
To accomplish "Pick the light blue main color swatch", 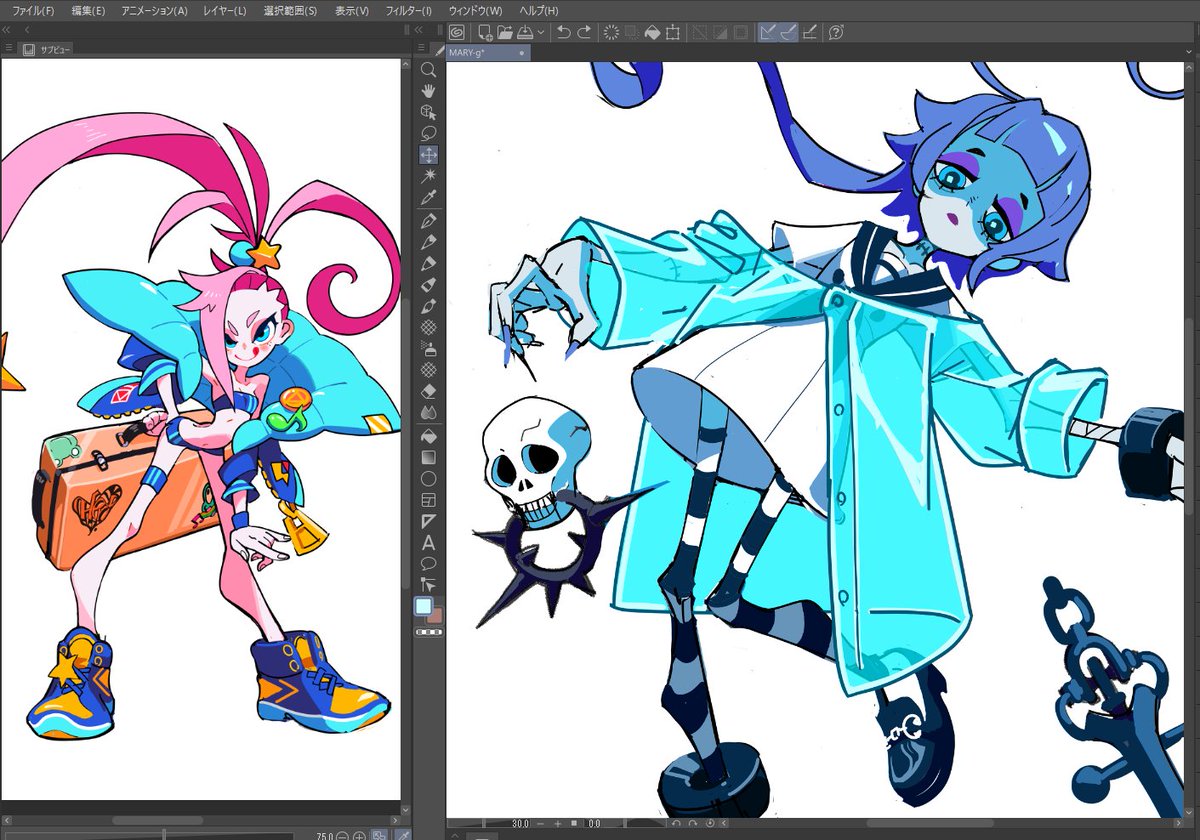I will (424, 607).
